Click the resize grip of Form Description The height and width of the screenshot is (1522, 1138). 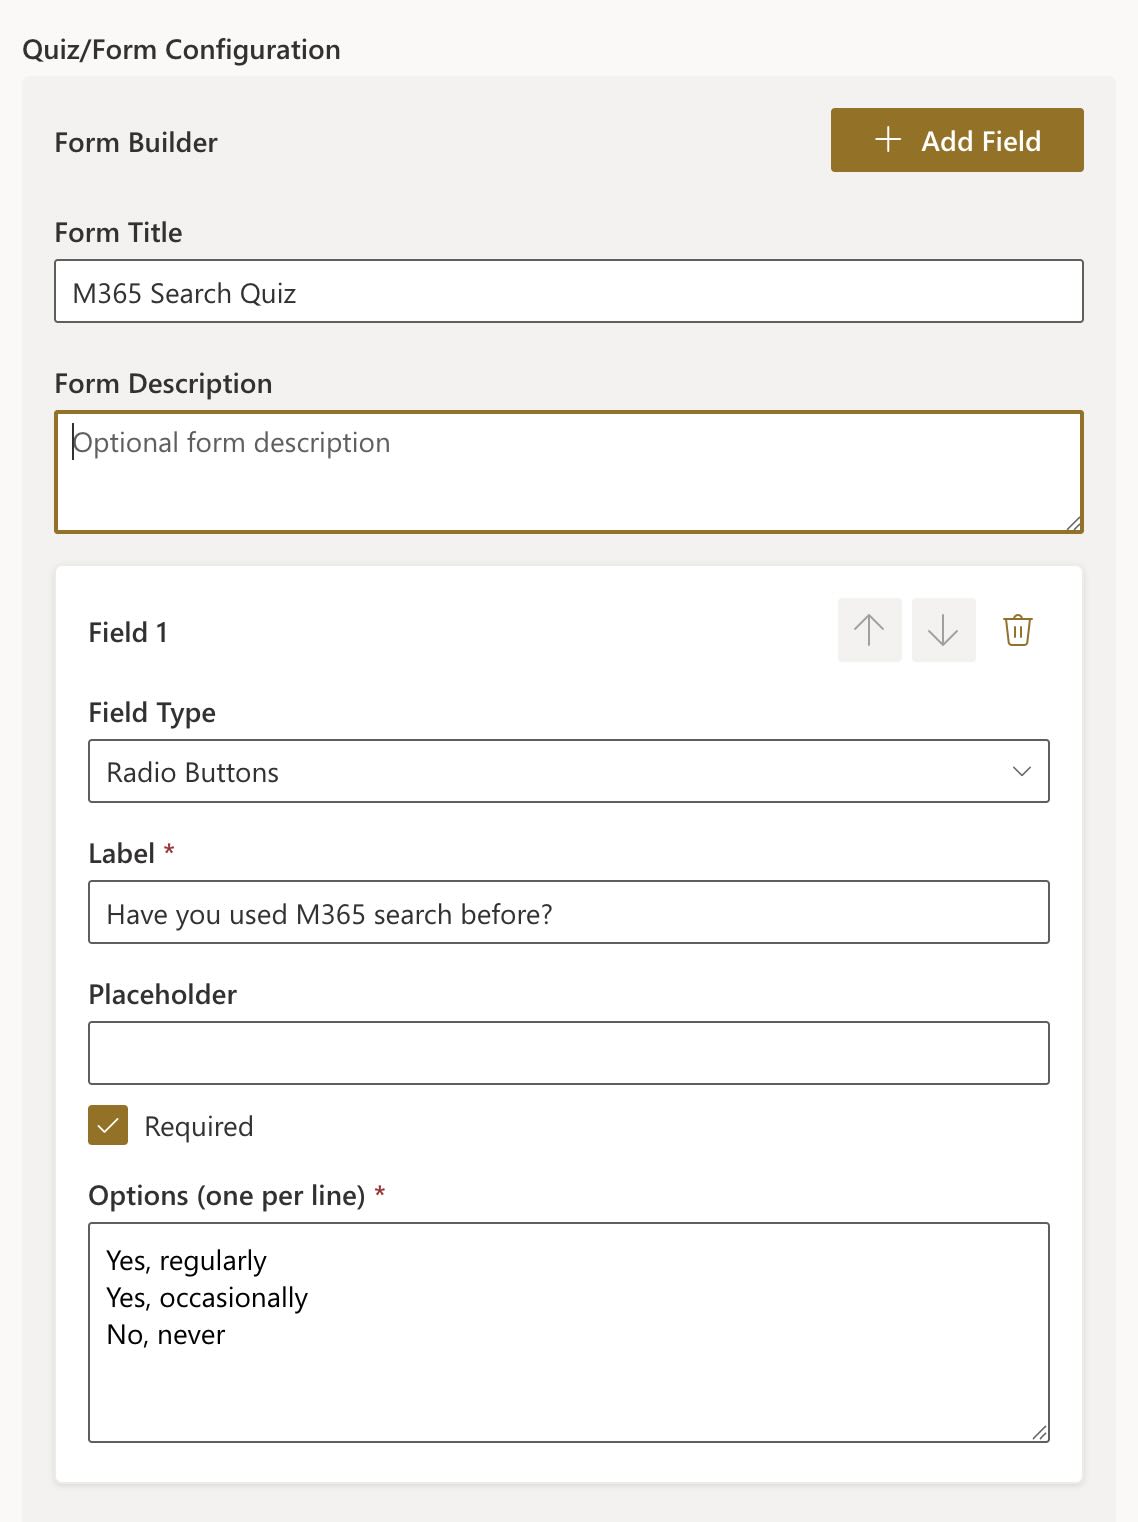[1073, 522]
